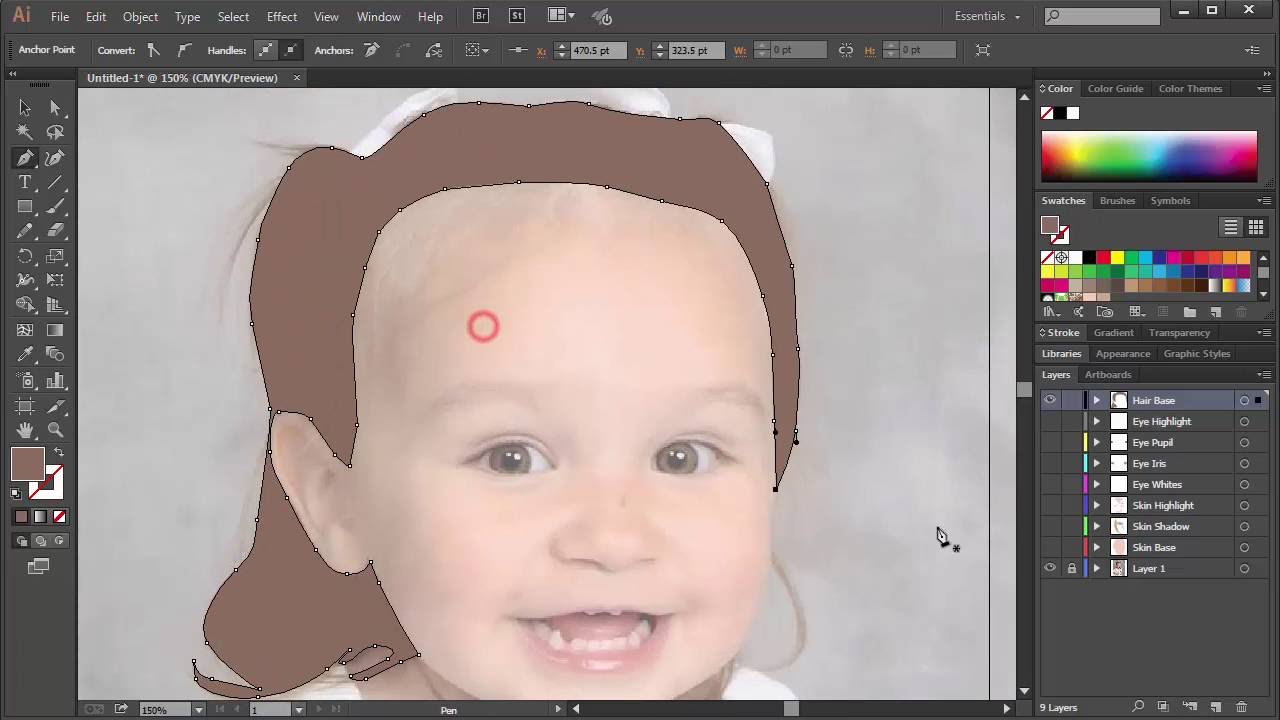Select the Rectangle tool
Image resolution: width=1280 pixels, height=720 pixels.
[x=25, y=207]
